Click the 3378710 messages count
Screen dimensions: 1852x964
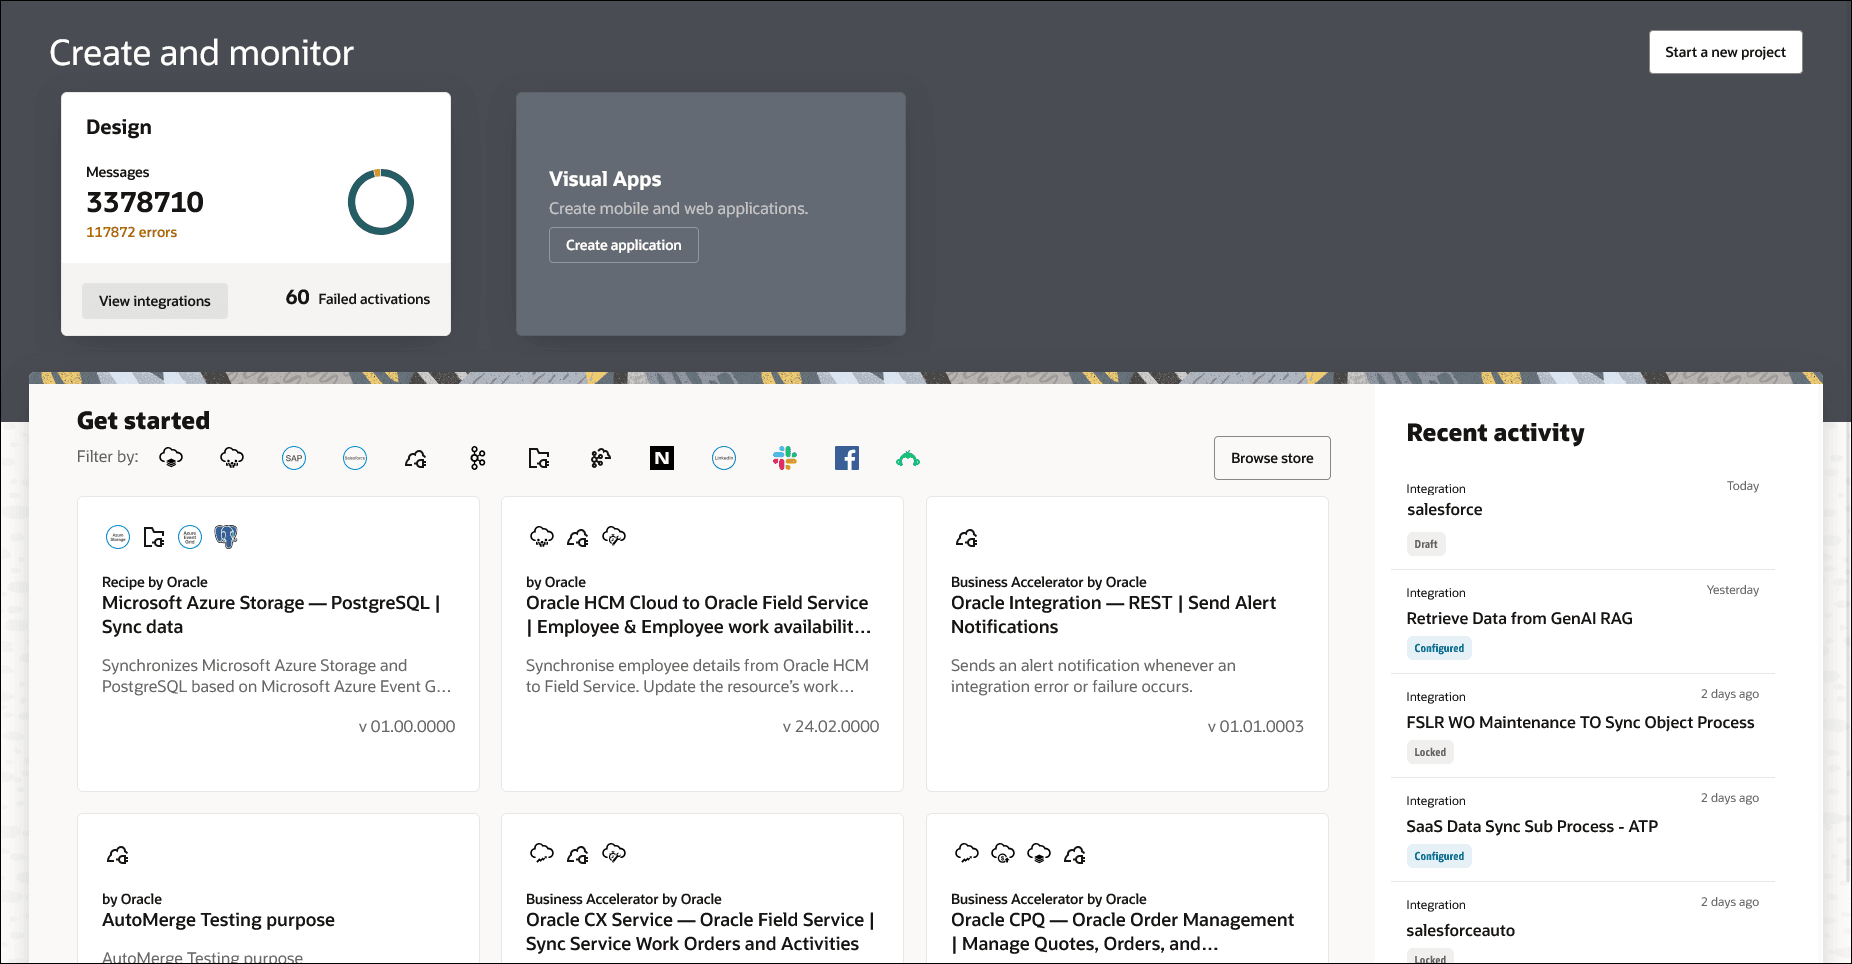145,202
